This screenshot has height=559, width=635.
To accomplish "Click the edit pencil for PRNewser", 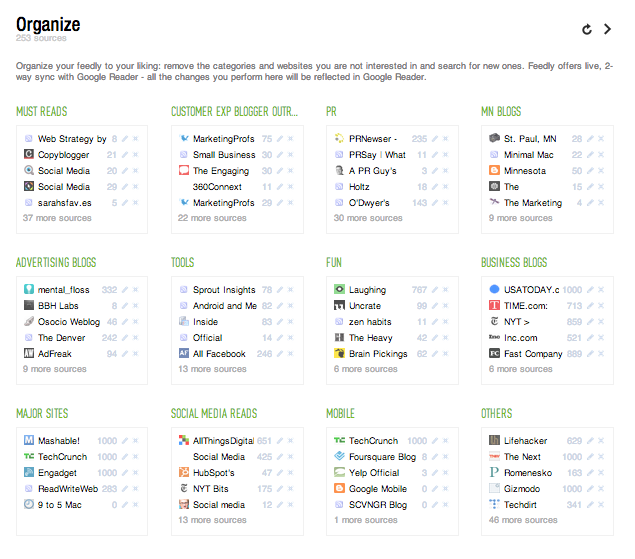I will coord(435,139).
